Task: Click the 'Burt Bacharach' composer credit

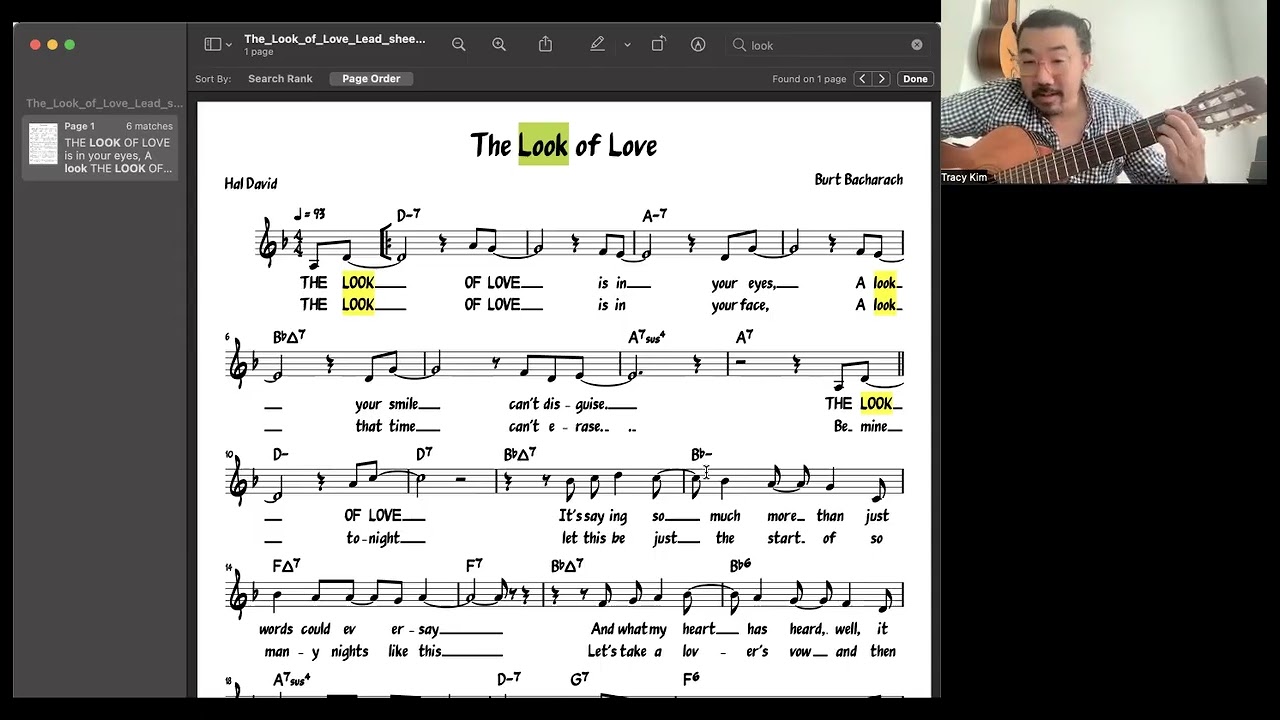Action: (858, 180)
